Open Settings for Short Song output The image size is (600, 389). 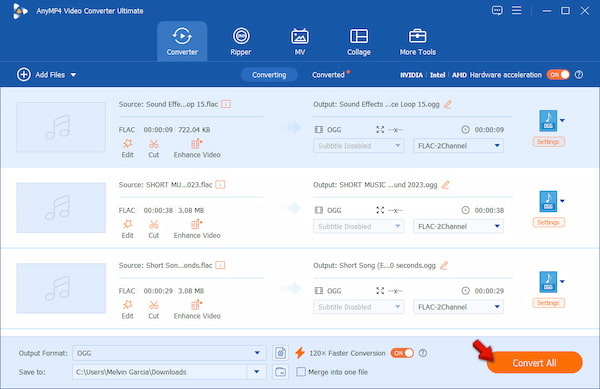tap(548, 303)
